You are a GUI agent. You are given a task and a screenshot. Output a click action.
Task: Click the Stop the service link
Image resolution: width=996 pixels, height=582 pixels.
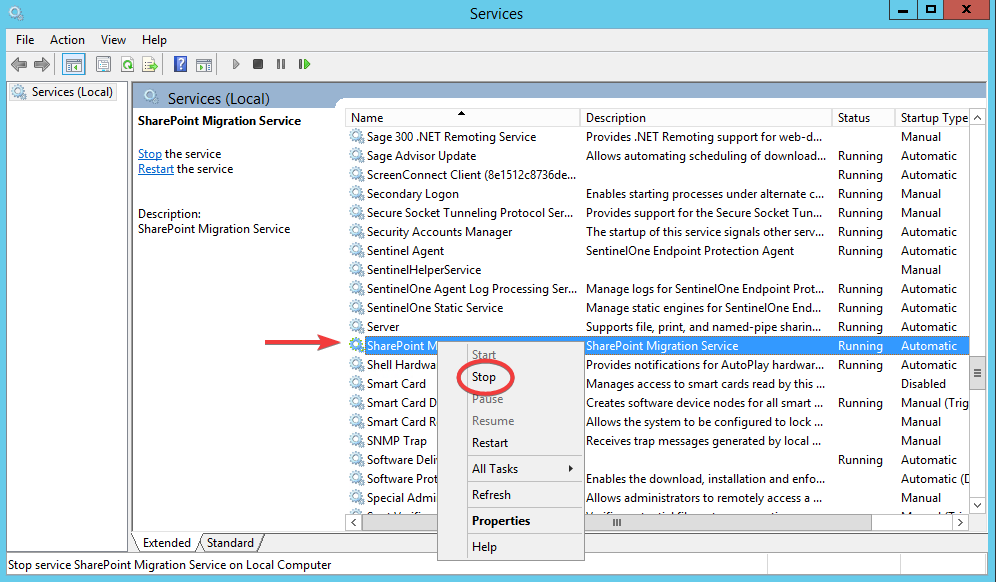point(149,154)
